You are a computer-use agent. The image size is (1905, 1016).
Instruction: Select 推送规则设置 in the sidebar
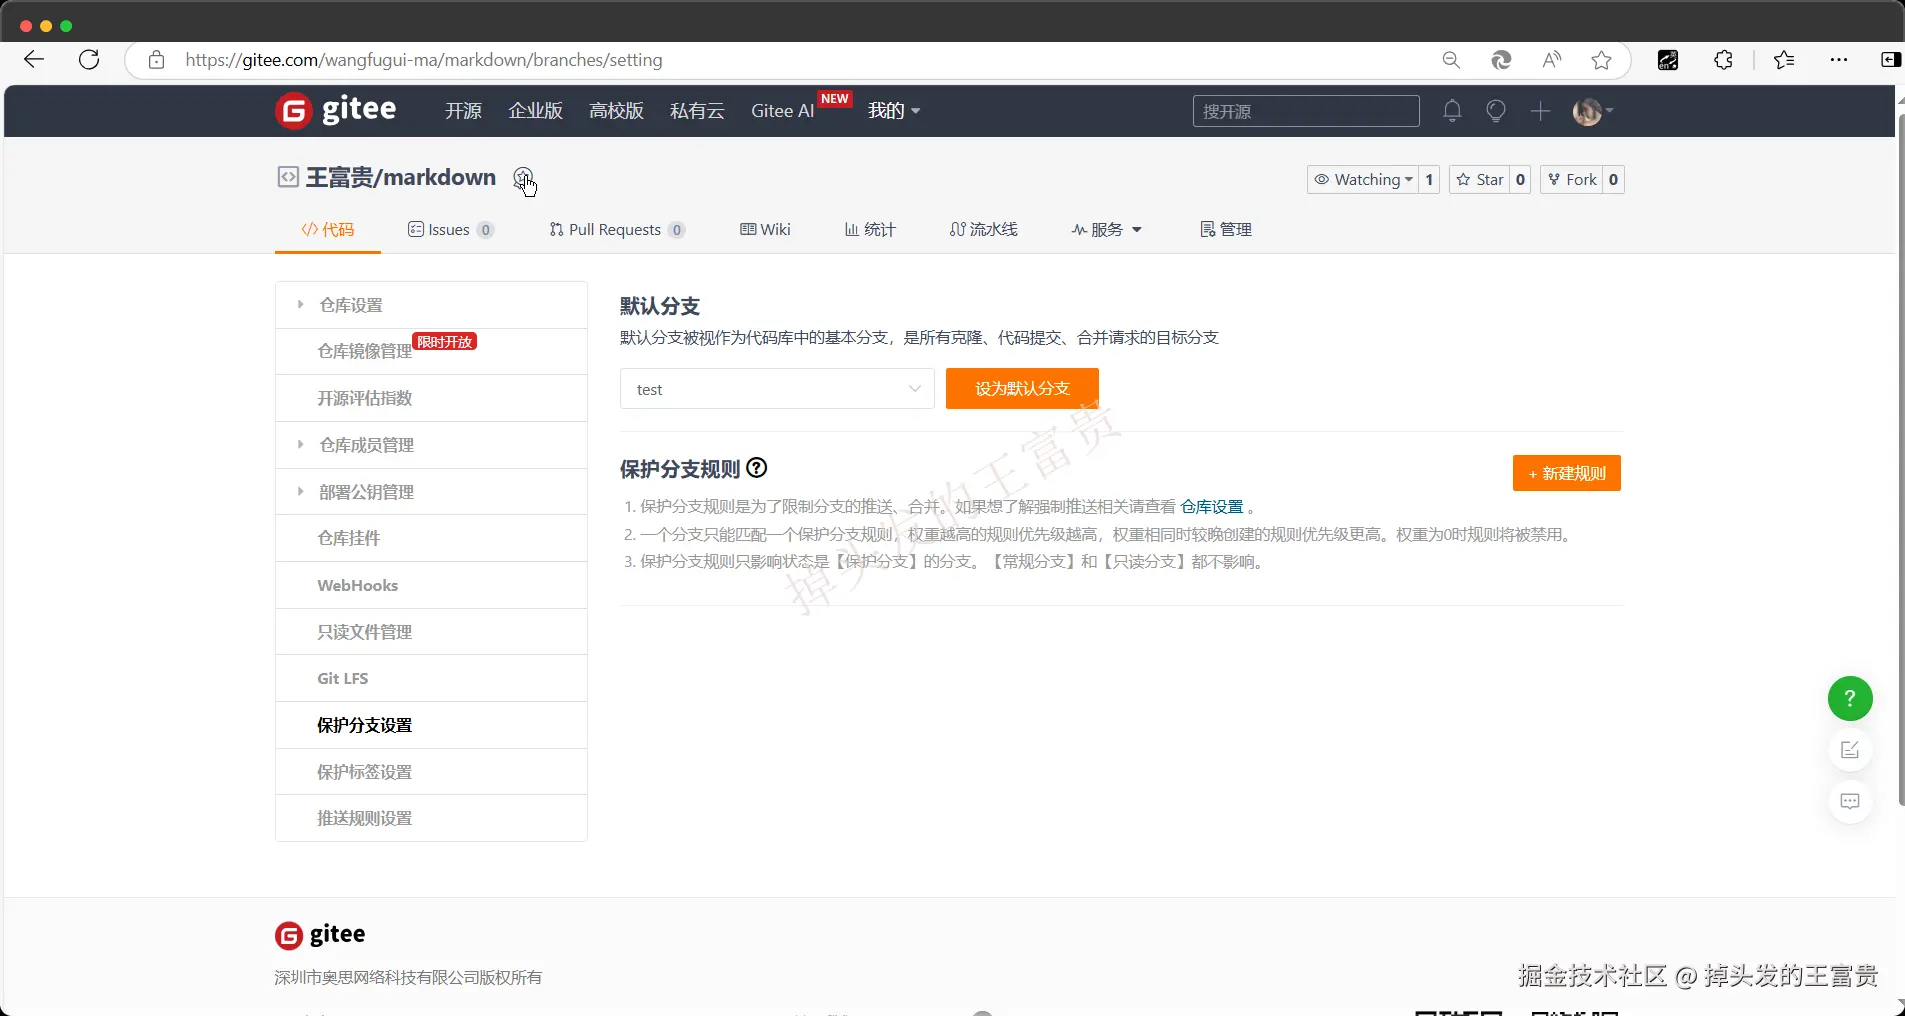point(431,818)
